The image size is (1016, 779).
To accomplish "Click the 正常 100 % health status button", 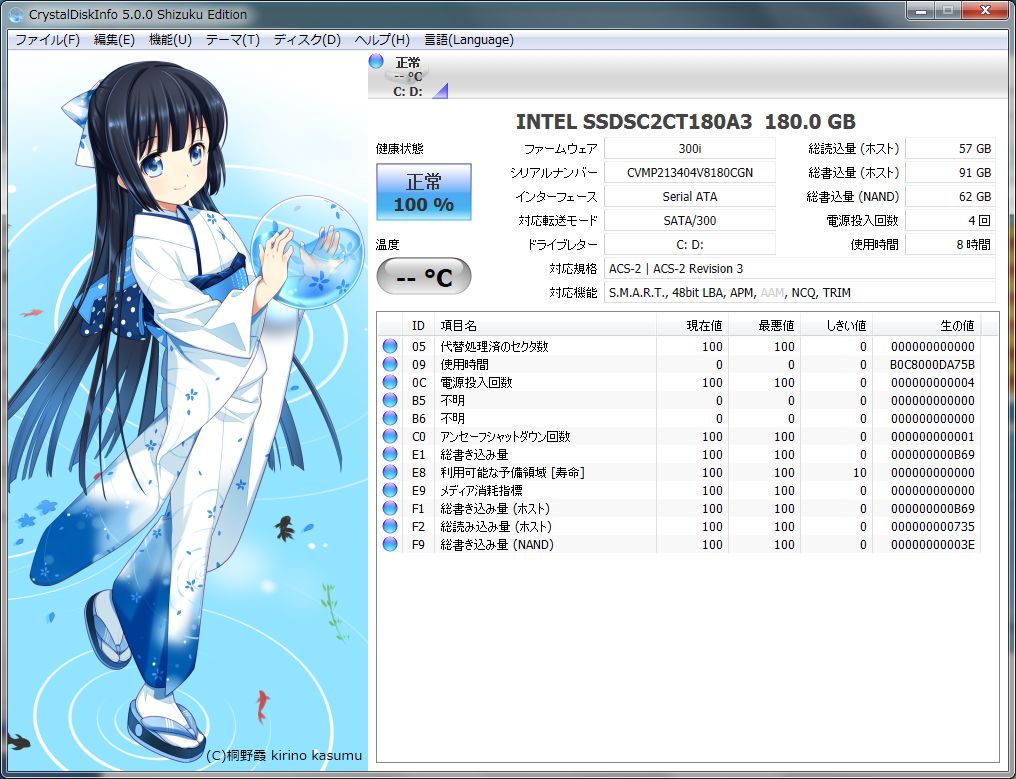I will tap(424, 192).
